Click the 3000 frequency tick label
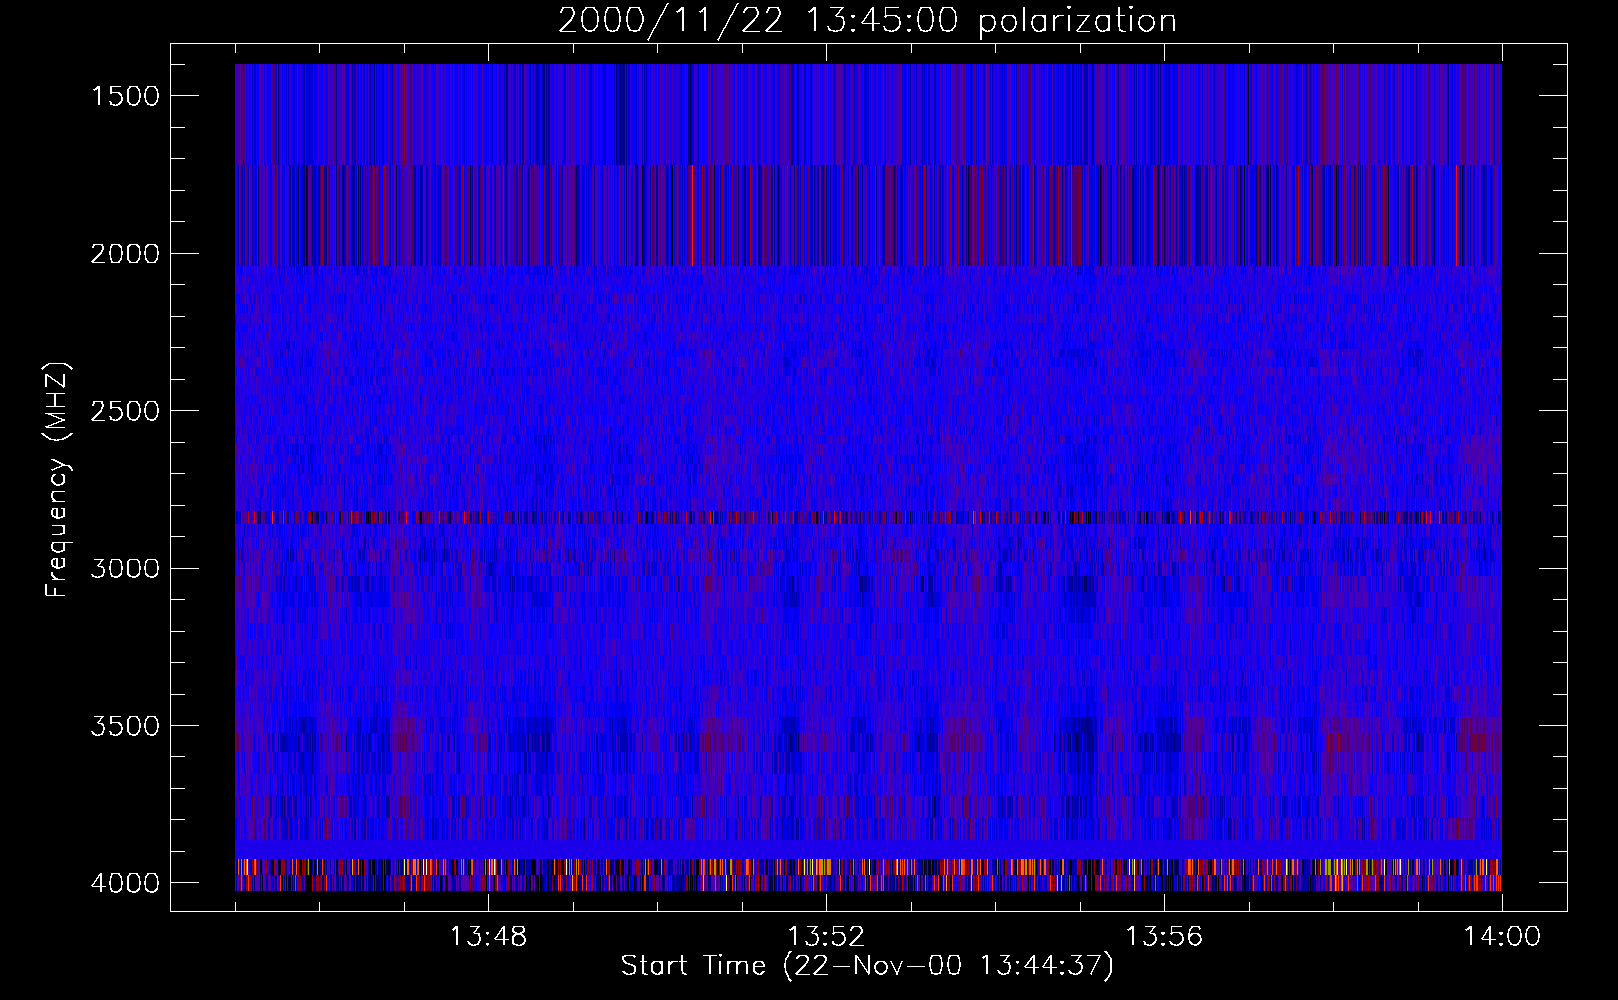This screenshot has width=1618, height=1000. (125, 569)
